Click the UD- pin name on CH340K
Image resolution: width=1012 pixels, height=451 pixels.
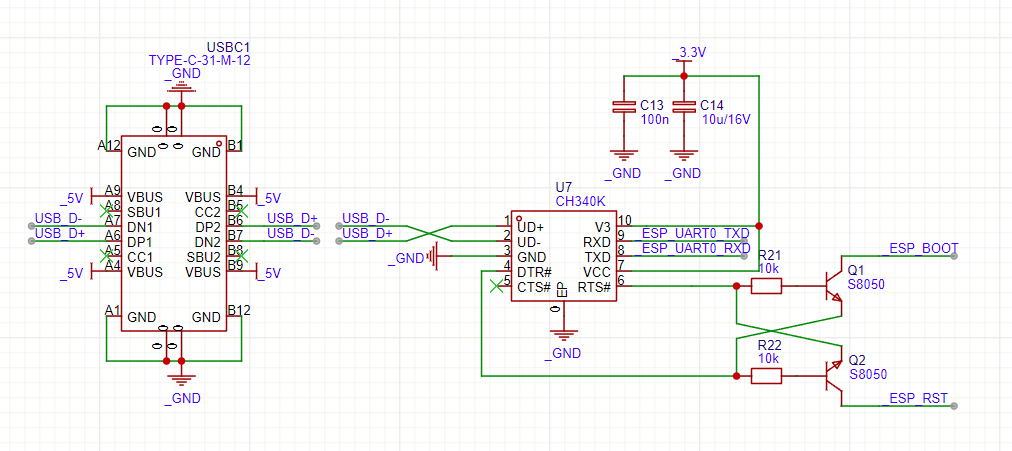528,242
